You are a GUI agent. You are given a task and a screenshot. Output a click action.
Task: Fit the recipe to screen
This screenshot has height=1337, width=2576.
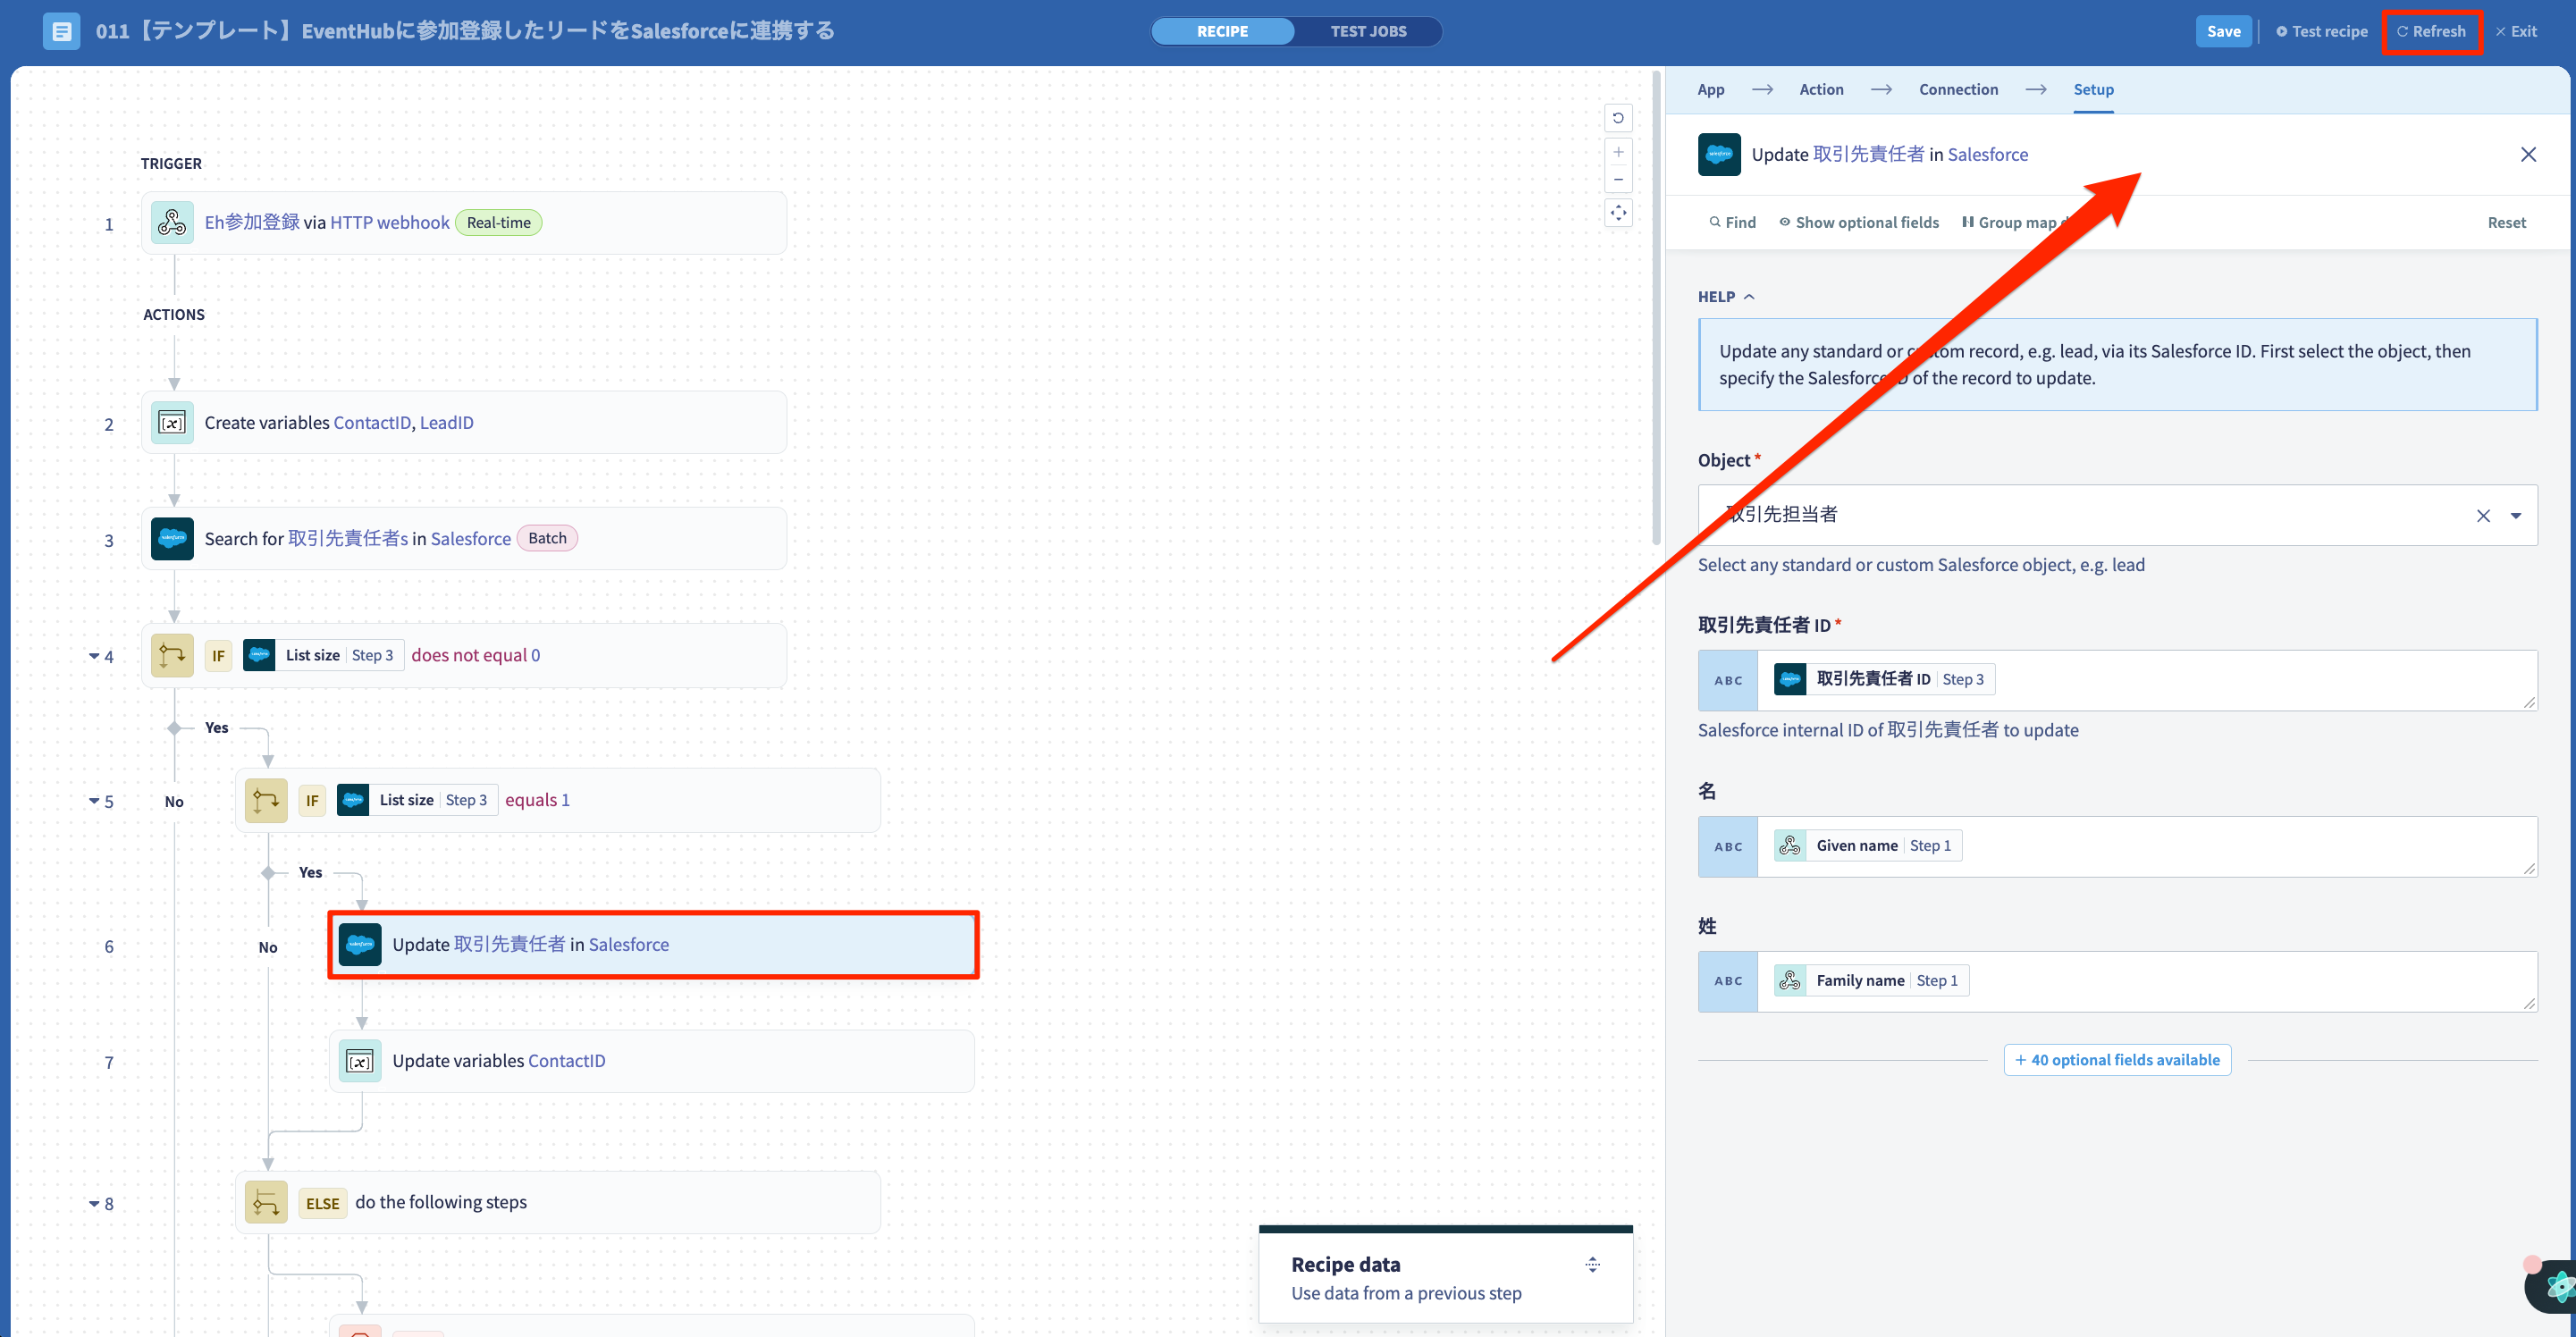click(x=1618, y=213)
